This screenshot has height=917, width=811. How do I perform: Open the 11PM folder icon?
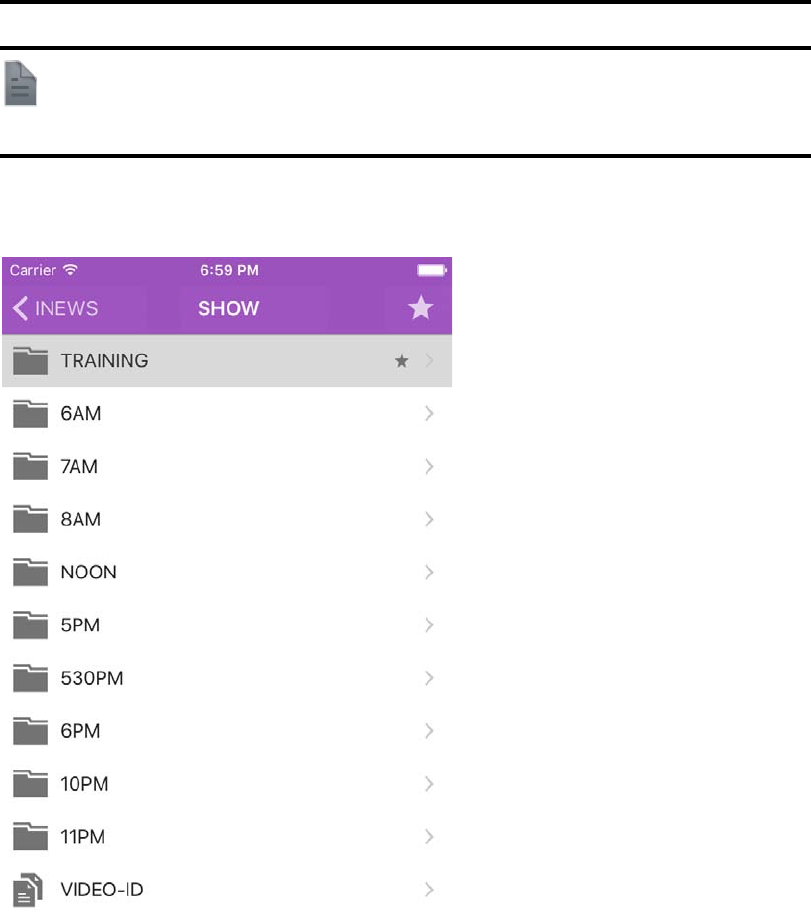30,836
